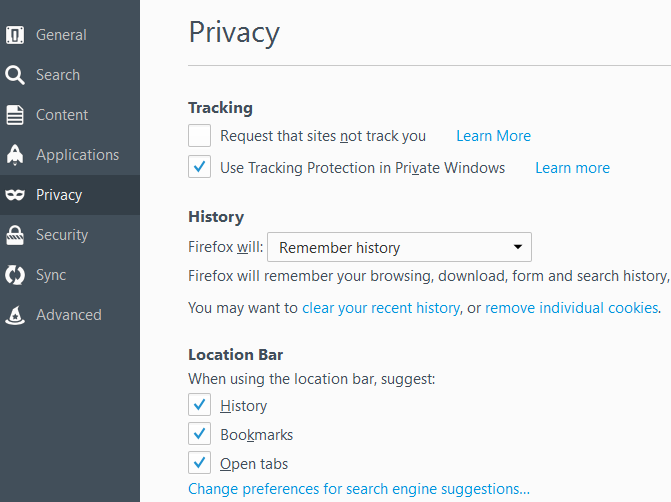This screenshot has height=502, width=671.
Task: Open the Remember history dropdown
Action: click(x=399, y=247)
